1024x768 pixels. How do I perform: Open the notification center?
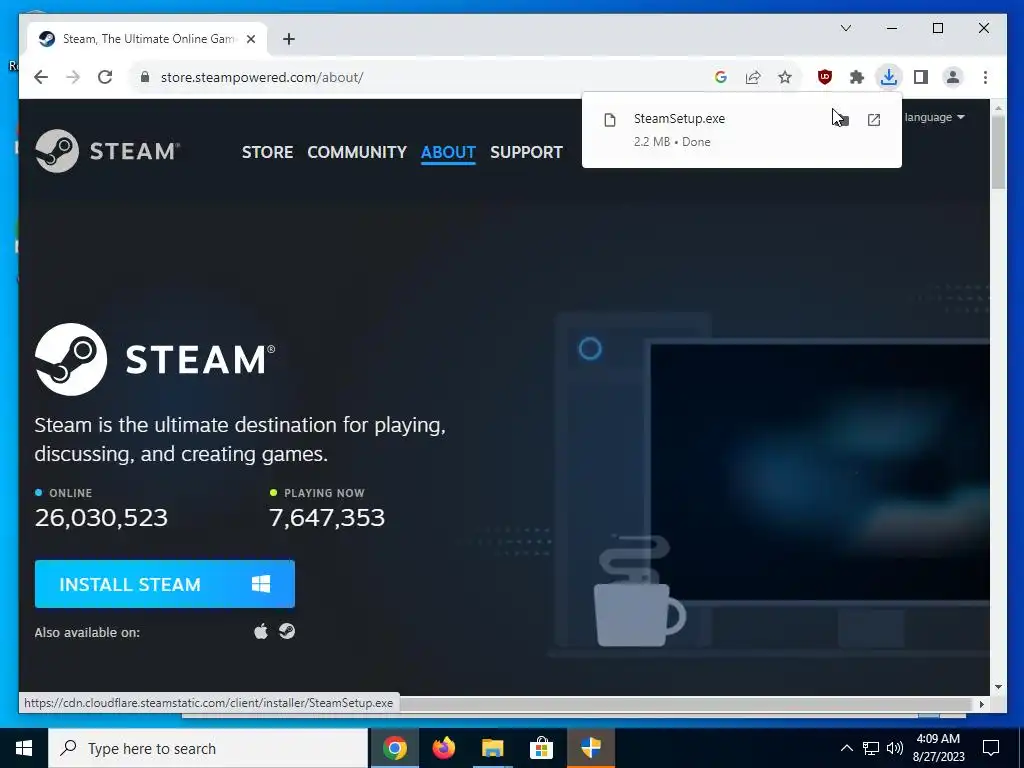click(991, 748)
